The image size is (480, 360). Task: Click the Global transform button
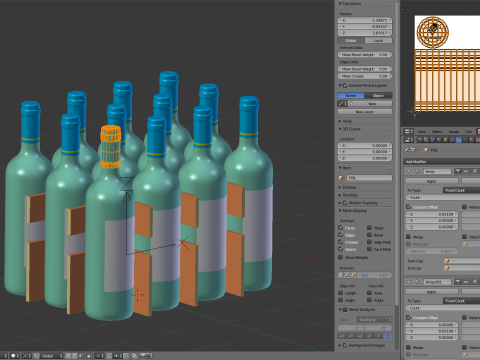(351, 40)
